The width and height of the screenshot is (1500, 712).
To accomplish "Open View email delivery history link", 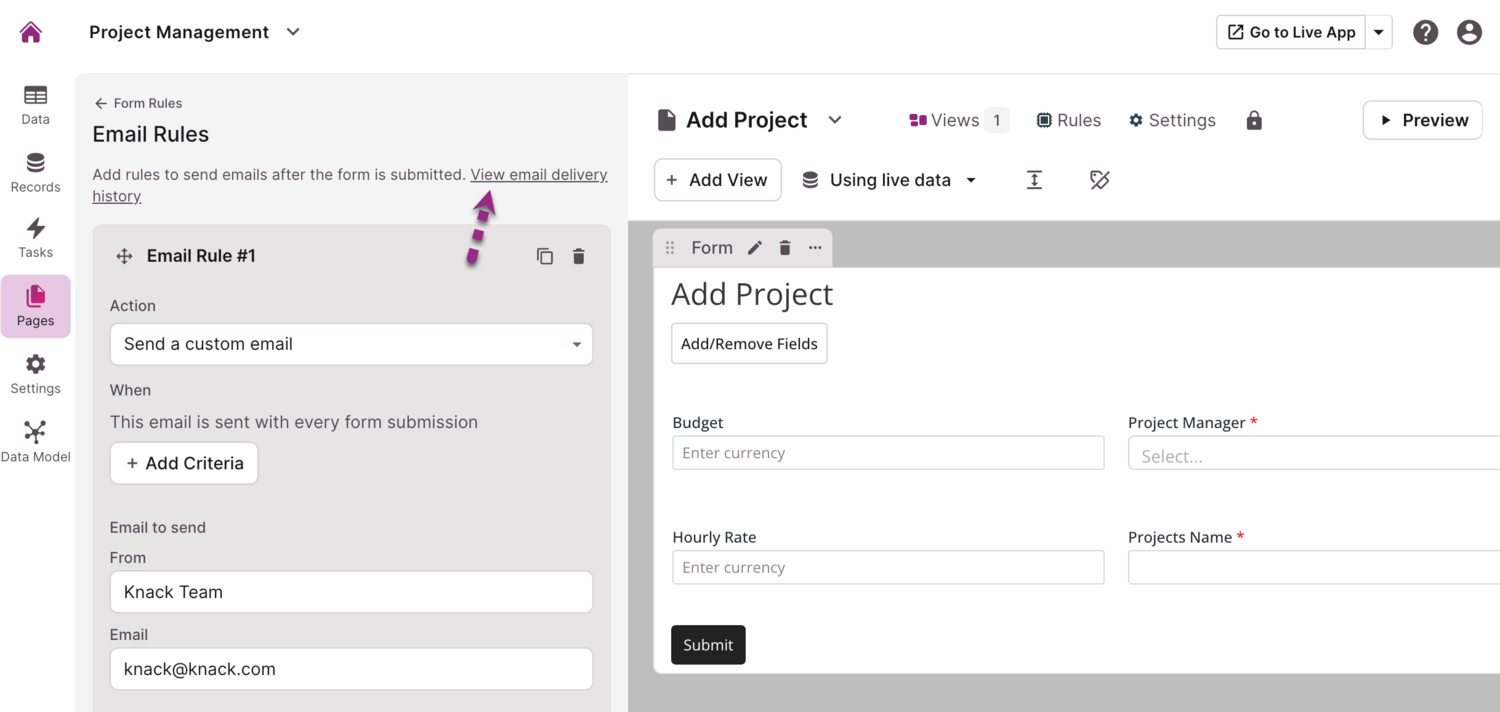I will [538, 174].
